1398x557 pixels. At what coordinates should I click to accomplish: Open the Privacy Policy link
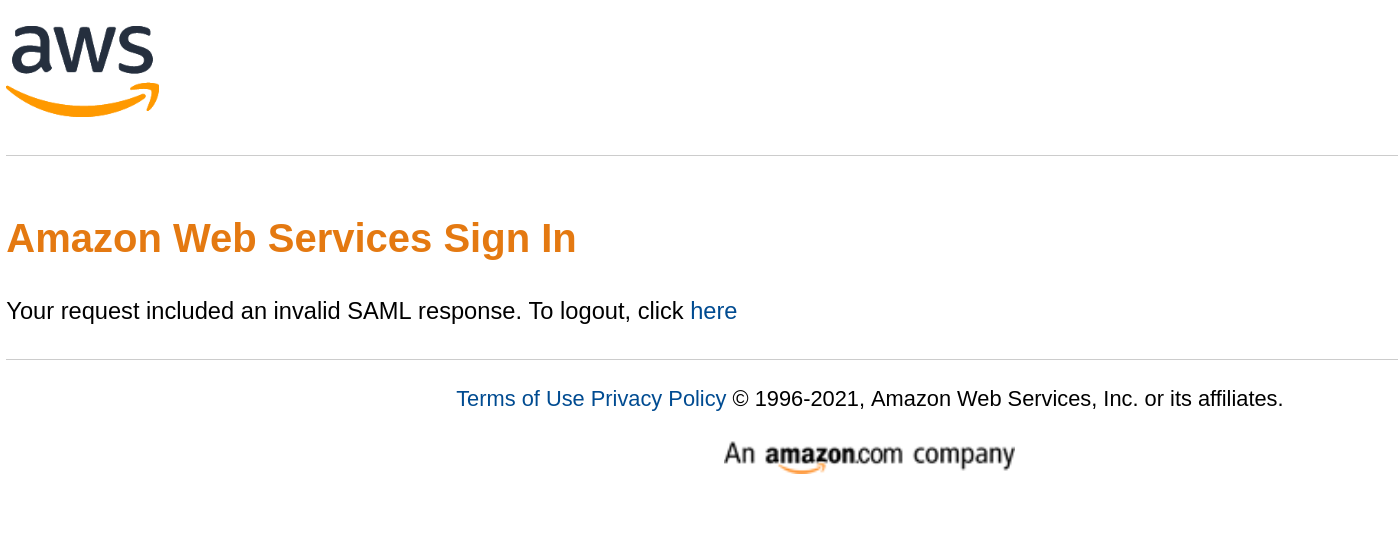click(658, 399)
